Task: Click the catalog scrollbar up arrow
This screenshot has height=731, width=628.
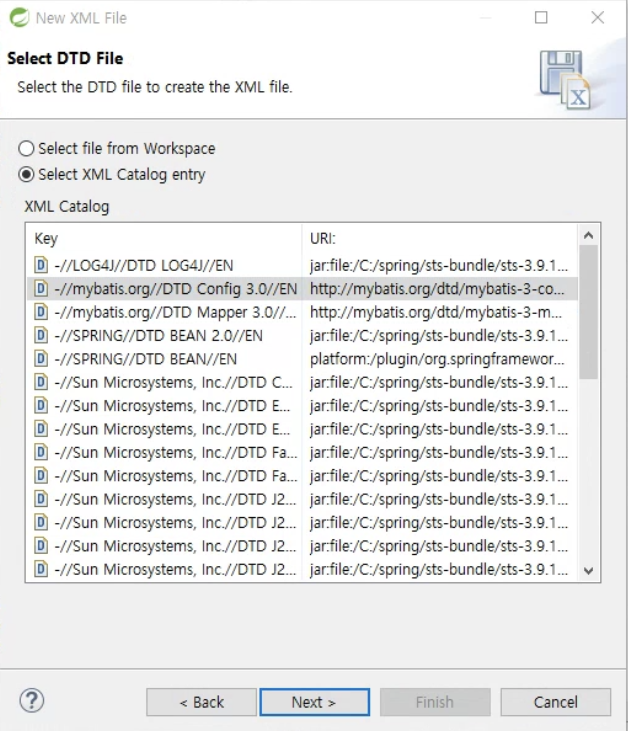Action: coord(589,236)
